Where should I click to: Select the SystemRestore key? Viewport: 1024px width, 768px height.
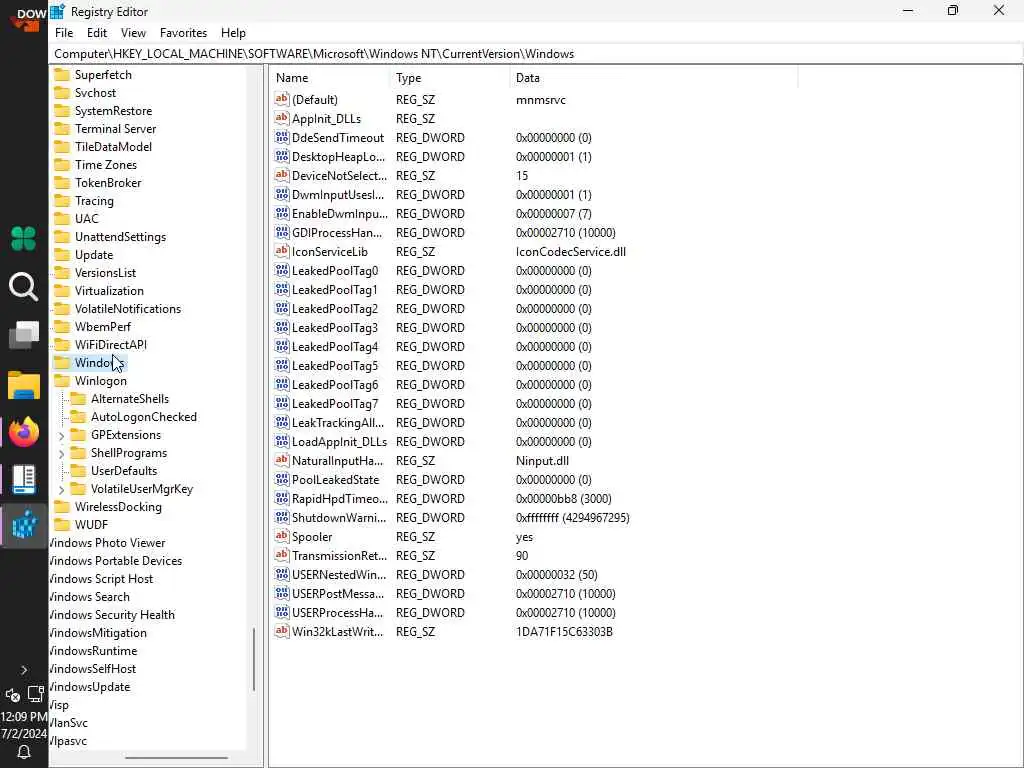[x=114, y=111]
